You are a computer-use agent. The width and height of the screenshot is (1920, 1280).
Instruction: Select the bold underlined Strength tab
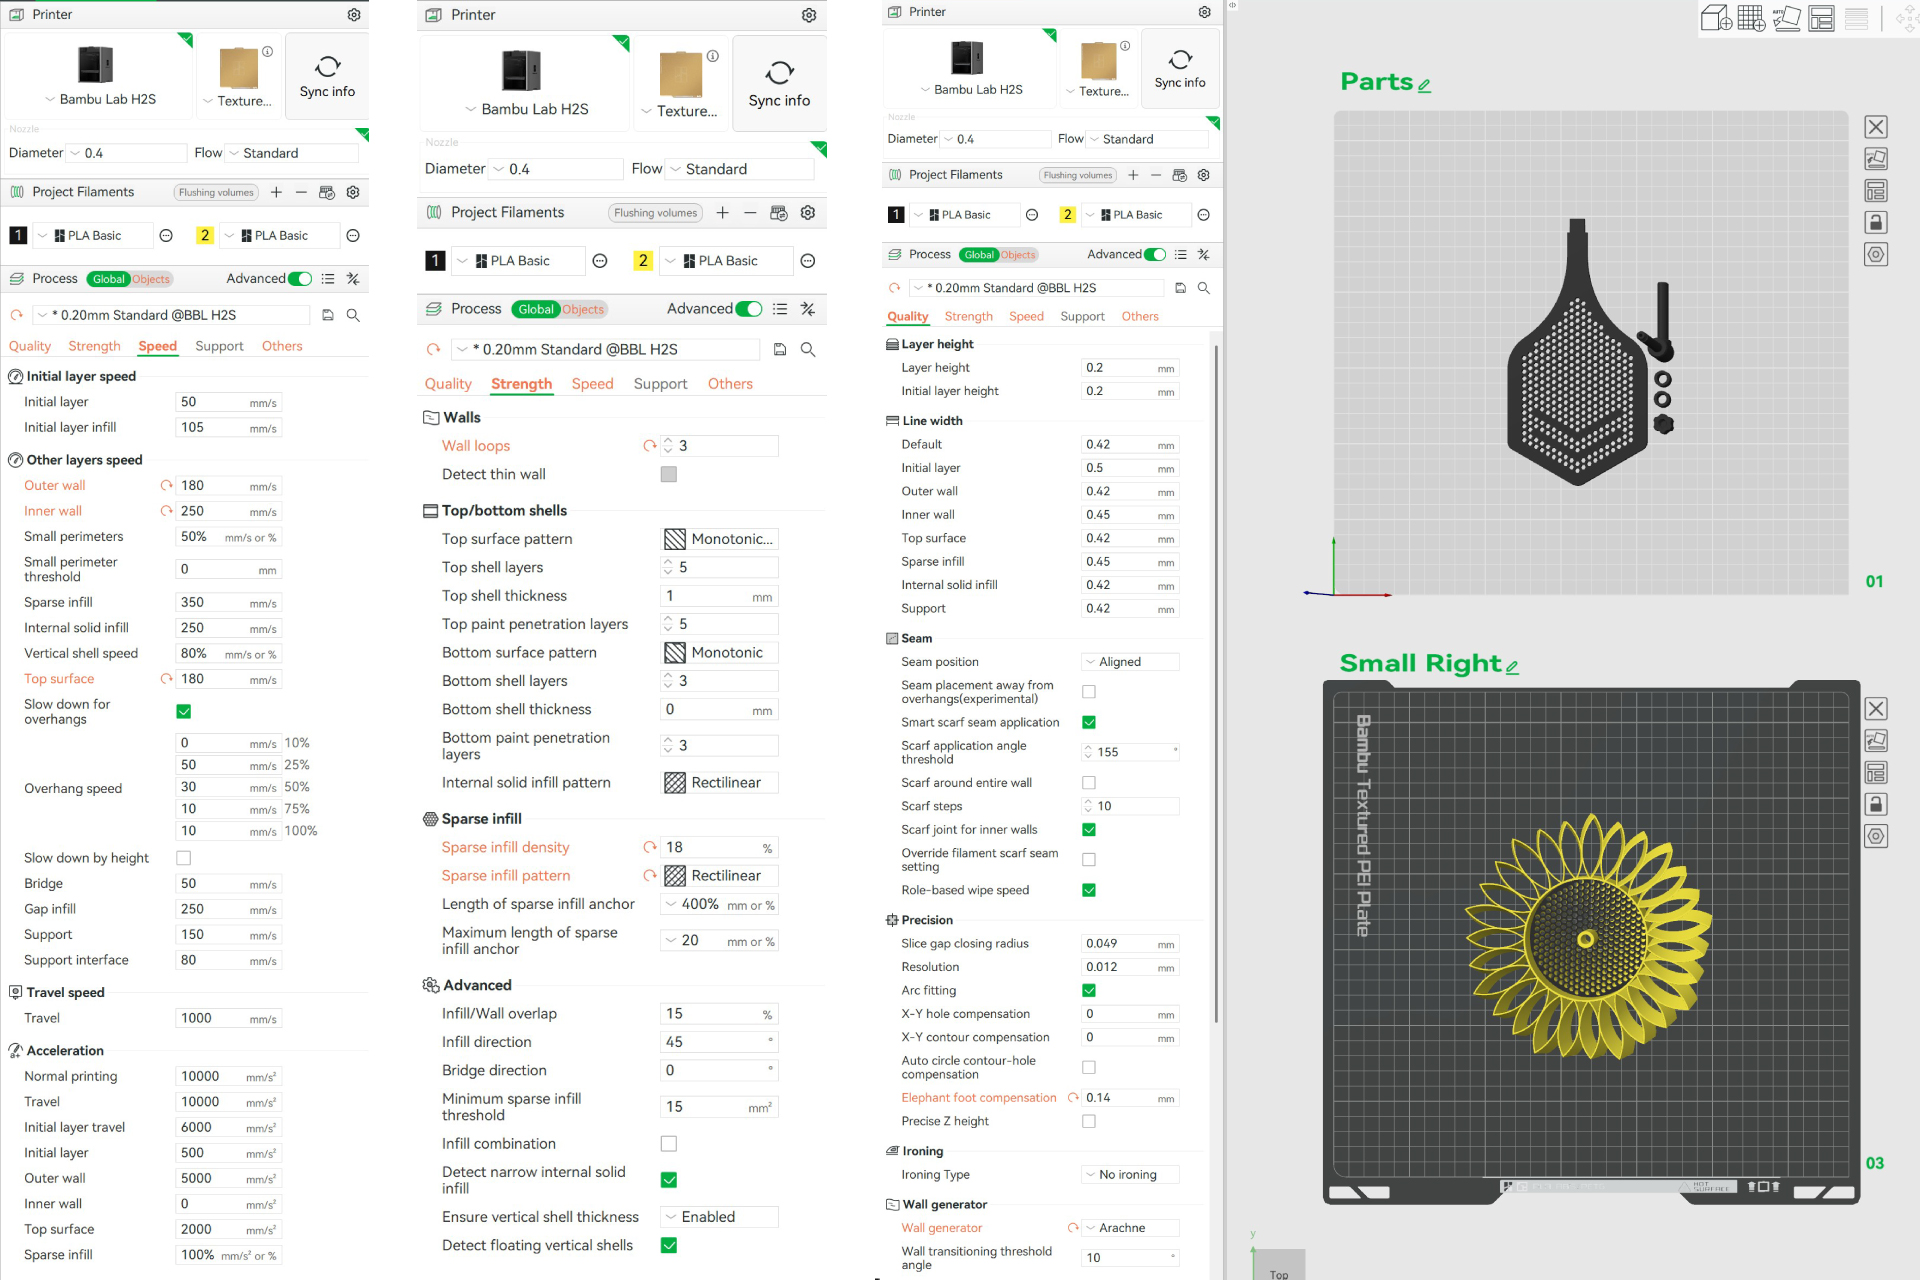pos(521,384)
